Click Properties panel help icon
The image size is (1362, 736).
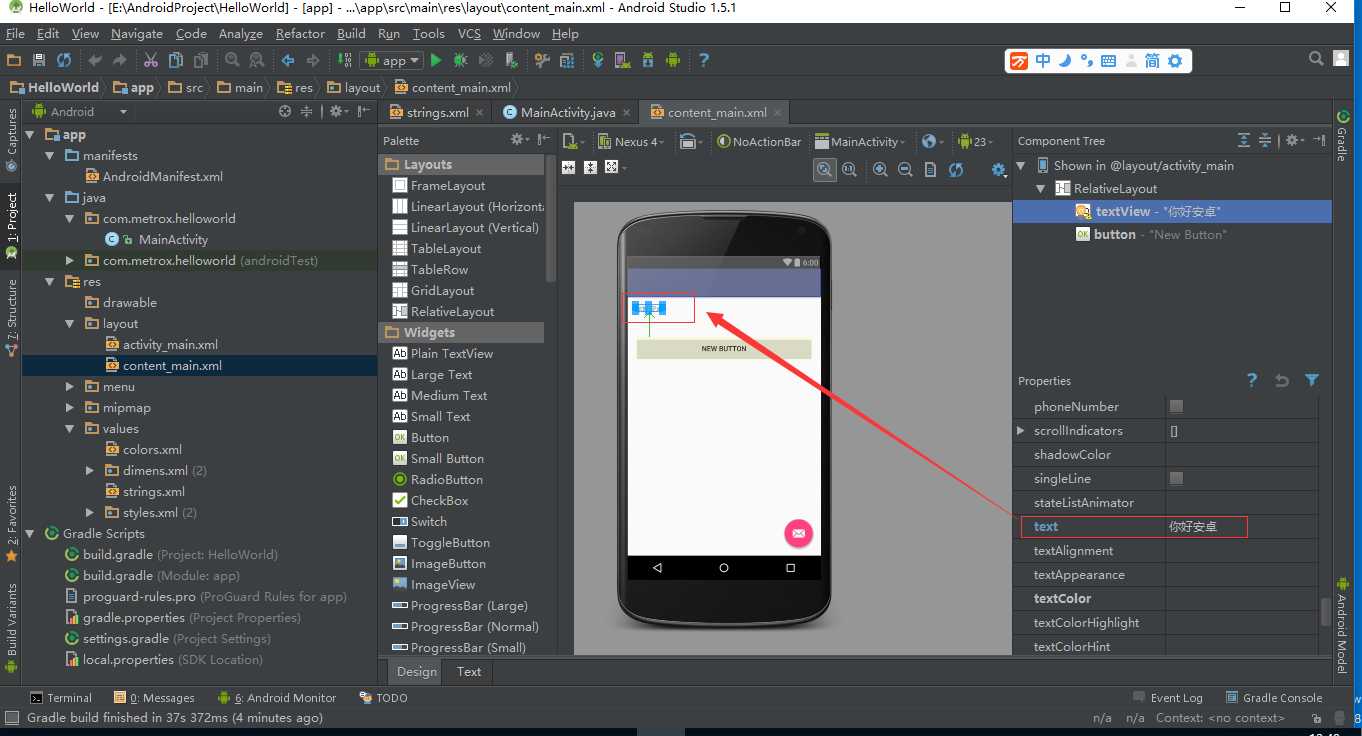[x=1252, y=380]
